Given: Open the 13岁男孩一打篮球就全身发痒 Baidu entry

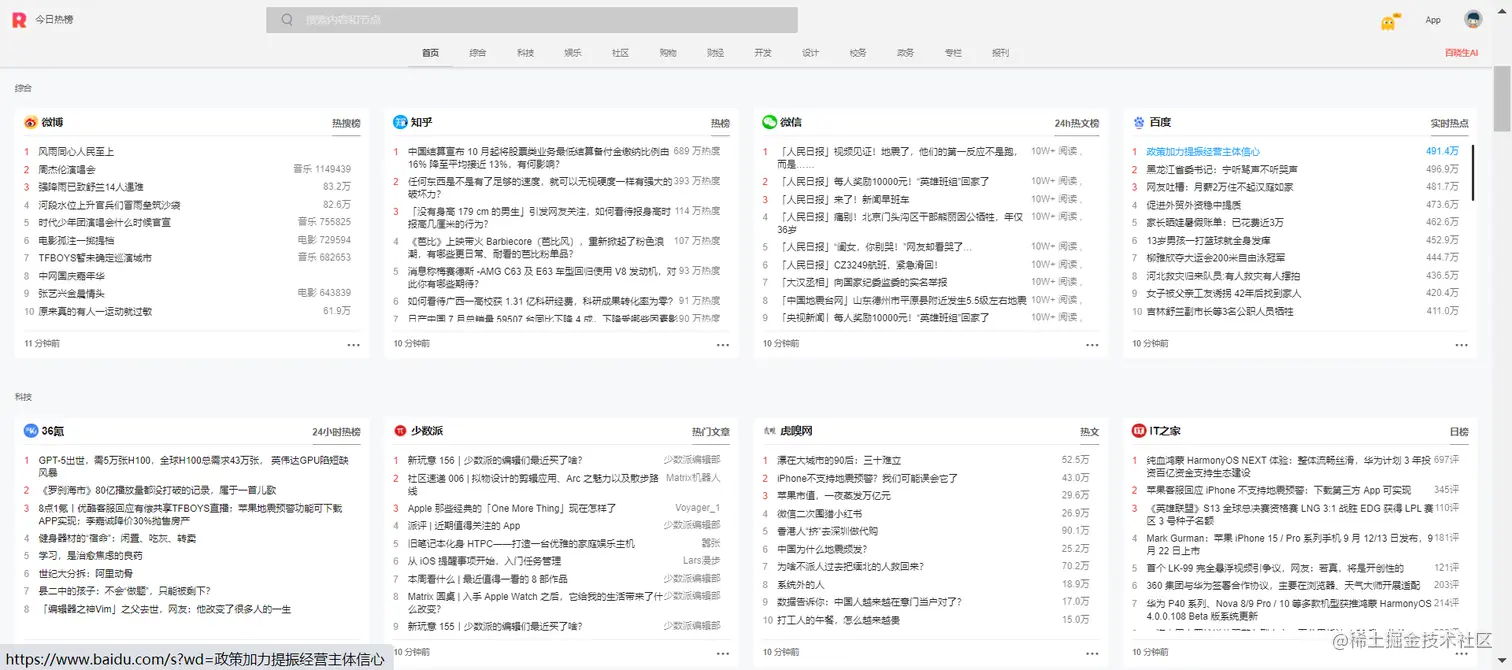Looking at the screenshot, I should 1208,240.
